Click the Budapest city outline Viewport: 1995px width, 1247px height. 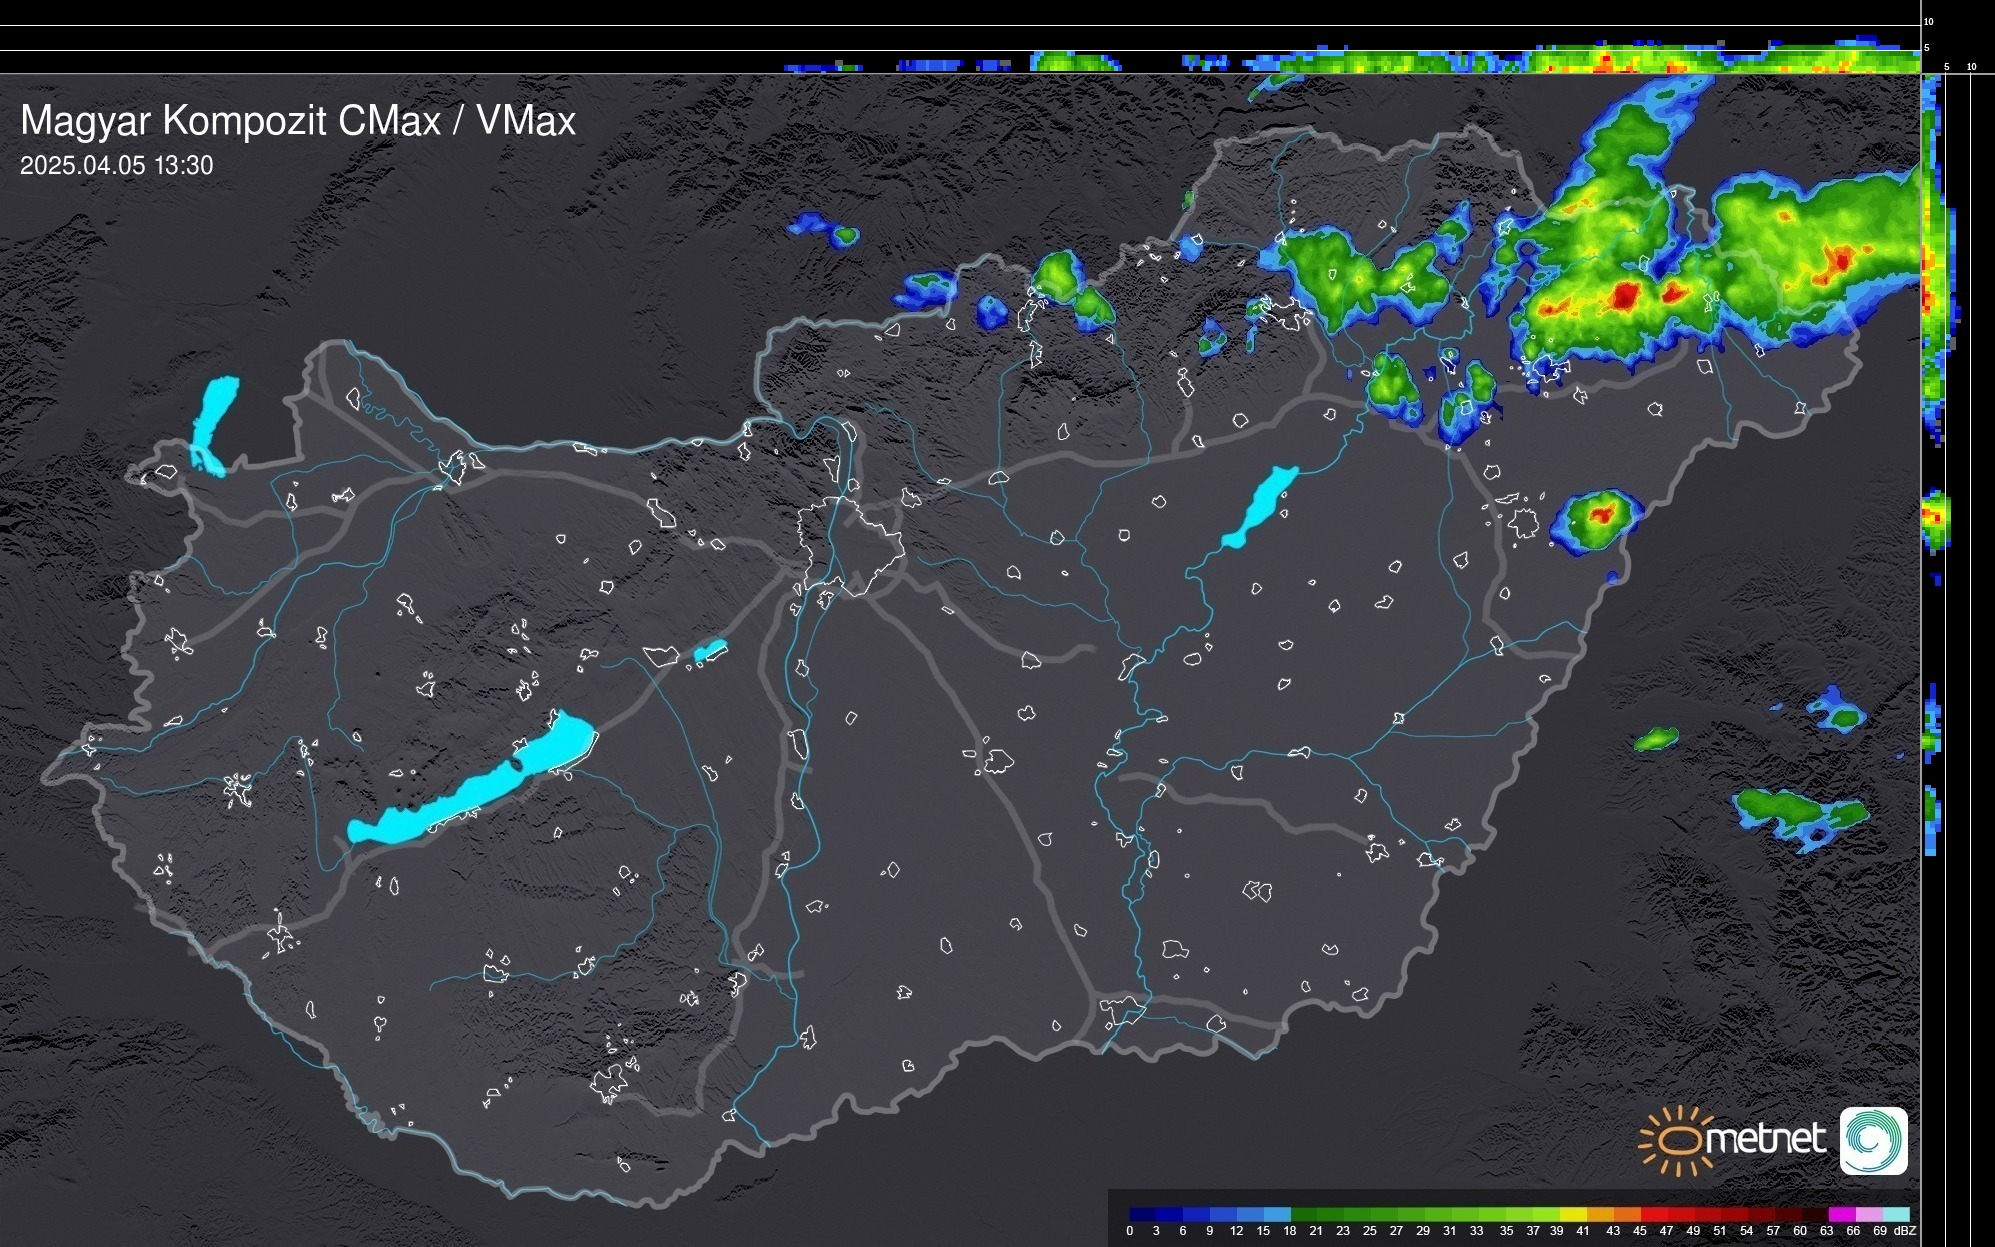click(x=850, y=545)
